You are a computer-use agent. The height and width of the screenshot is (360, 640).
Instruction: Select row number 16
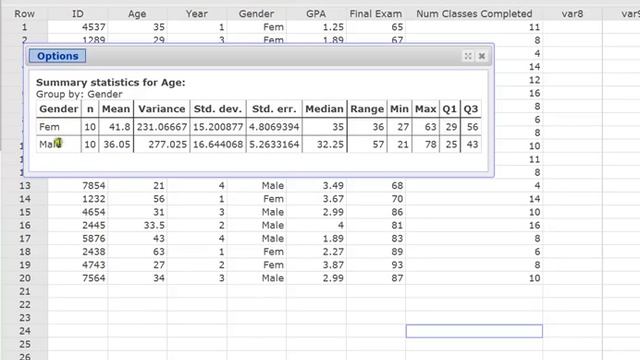[25, 225]
